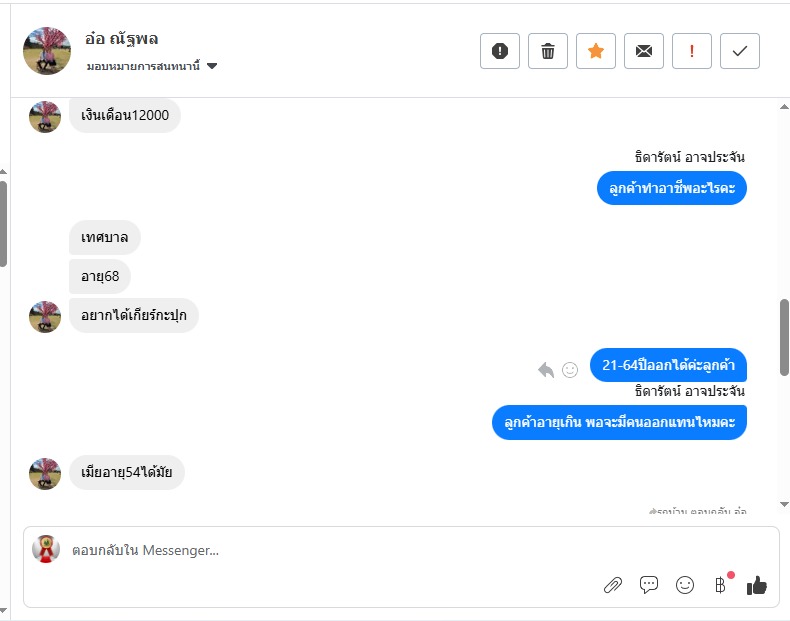Mark conversation unread with envelope icon
The image size is (790, 621).
click(x=644, y=51)
